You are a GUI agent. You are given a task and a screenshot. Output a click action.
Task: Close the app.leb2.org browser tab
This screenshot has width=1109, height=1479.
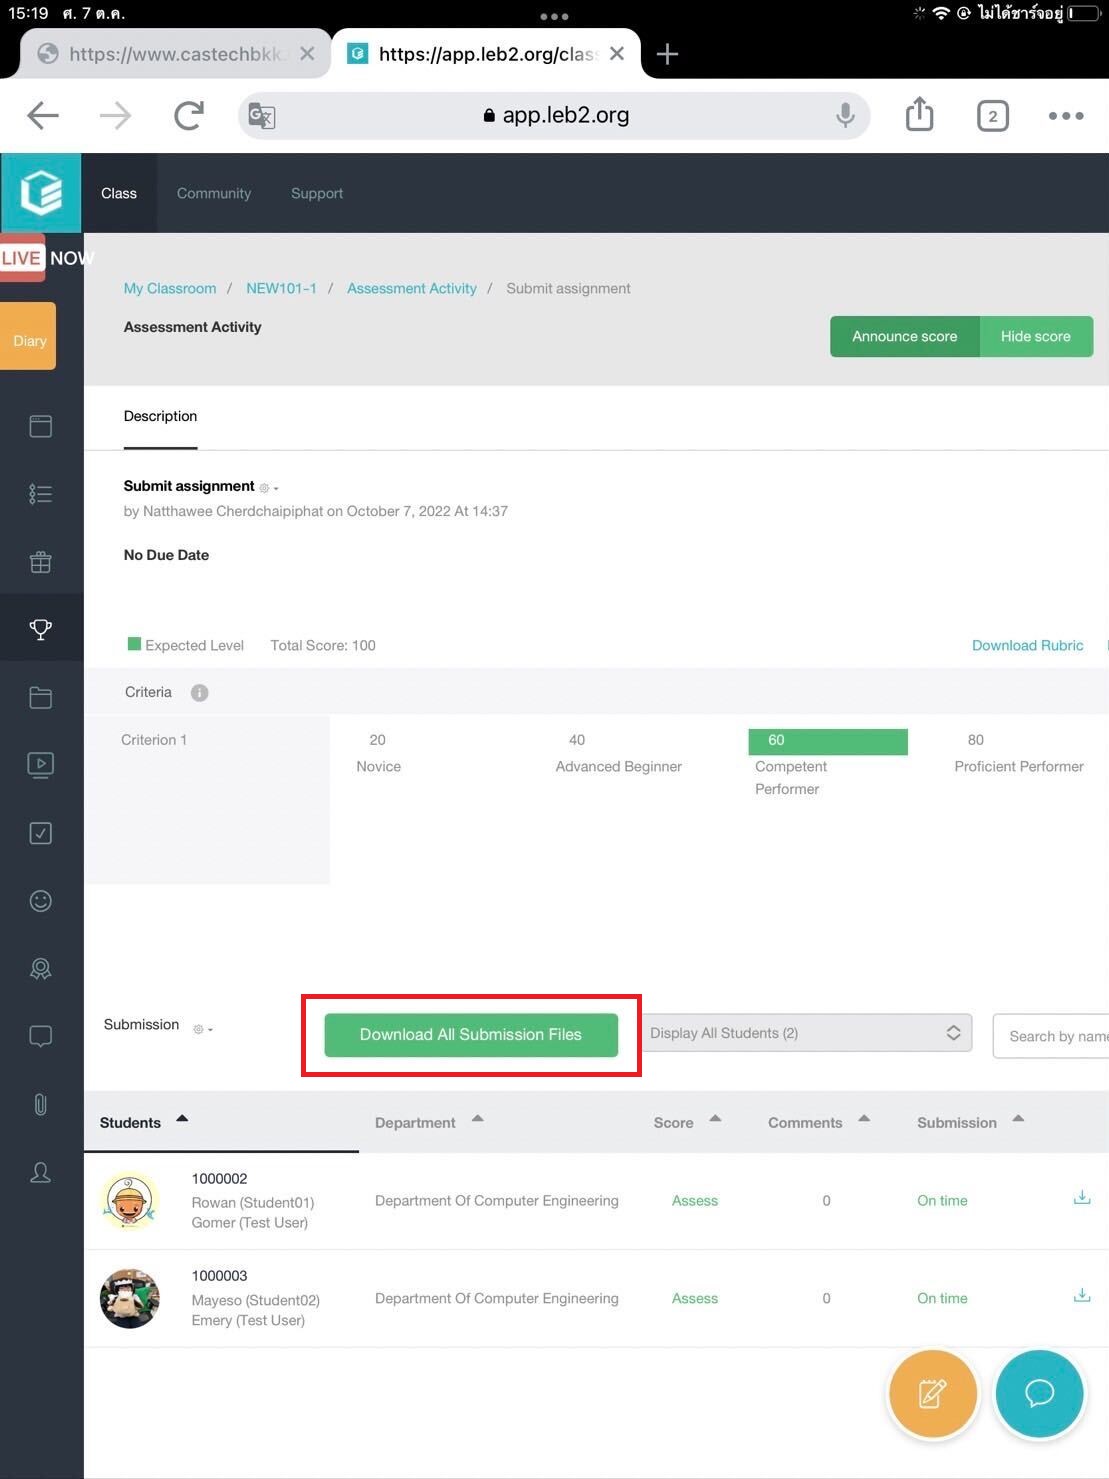(617, 54)
